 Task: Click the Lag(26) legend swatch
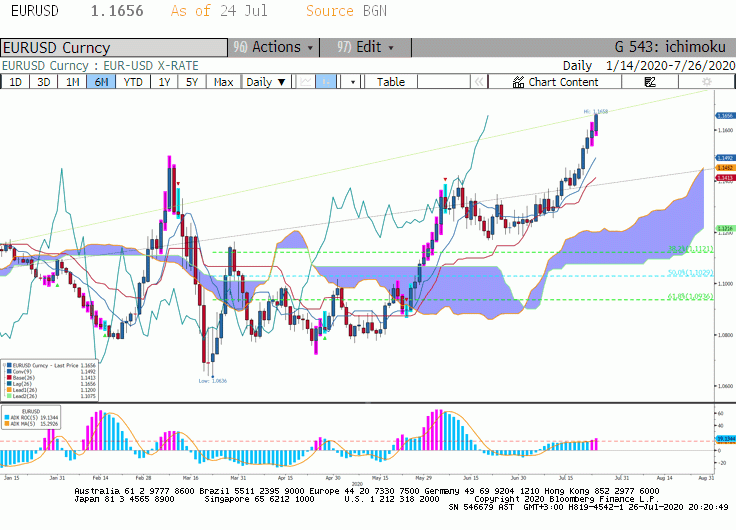[x=9, y=384]
